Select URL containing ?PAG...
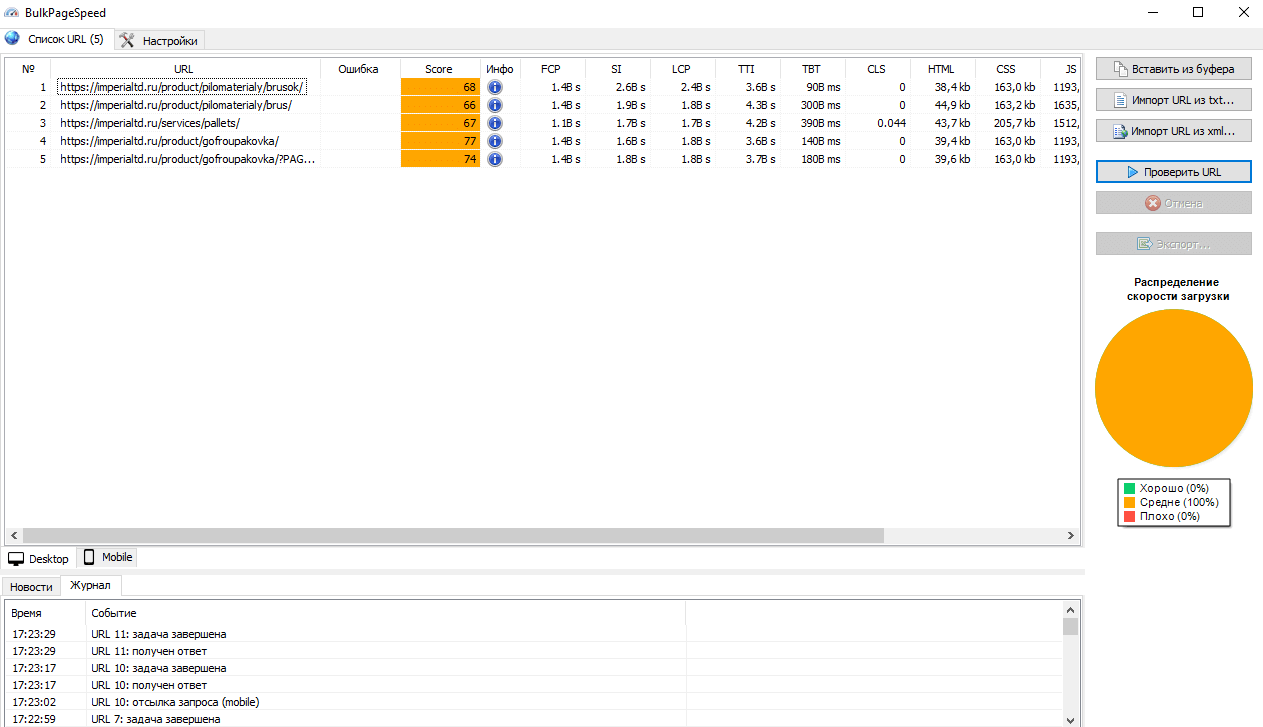Viewport: 1263px width, 727px height. click(x=188, y=159)
